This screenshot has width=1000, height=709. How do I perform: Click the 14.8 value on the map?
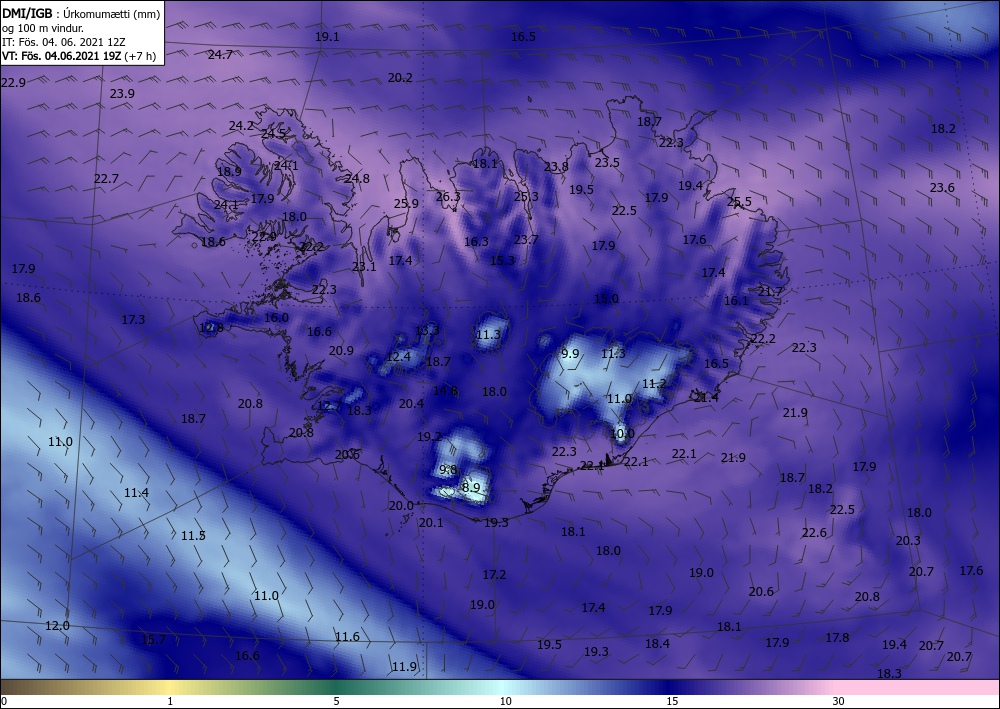click(445, 391)
